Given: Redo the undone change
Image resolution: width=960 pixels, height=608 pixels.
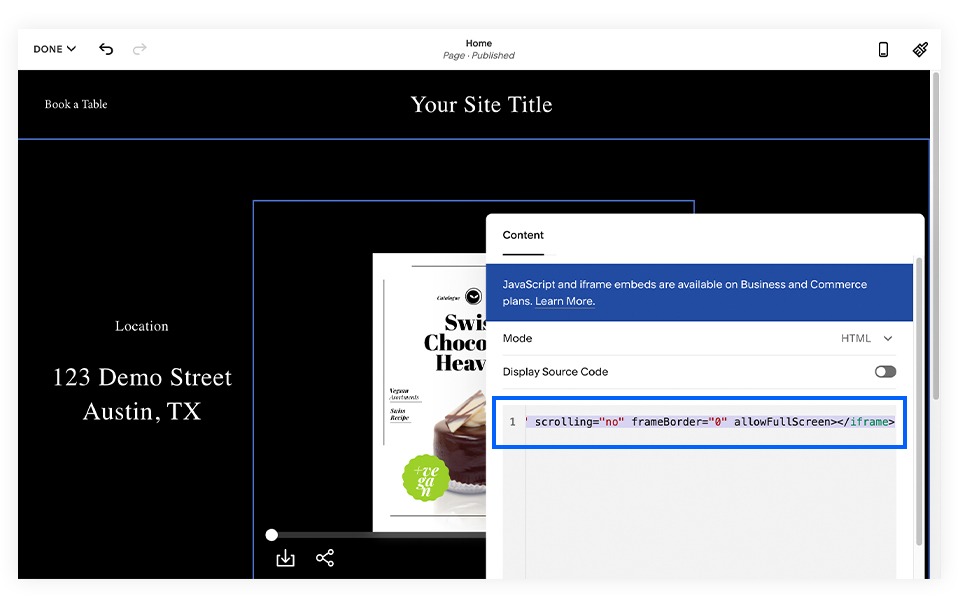Looking at the screenshot, I should [141, 49].
